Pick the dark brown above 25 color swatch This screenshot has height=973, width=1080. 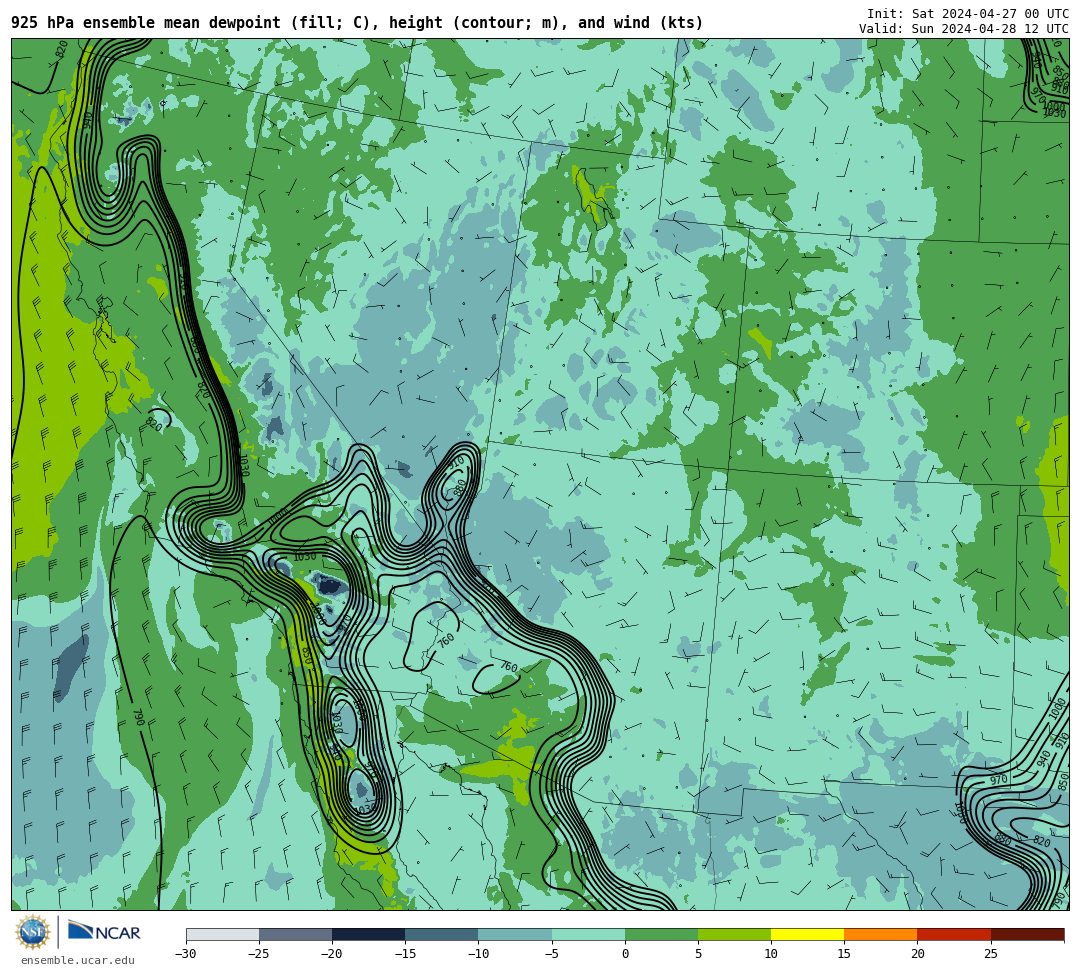coord(1028,934)
